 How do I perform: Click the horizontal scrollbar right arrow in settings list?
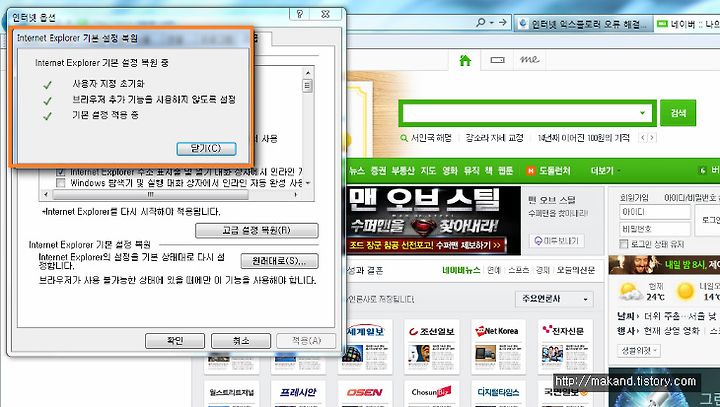[x=296, y=195]
